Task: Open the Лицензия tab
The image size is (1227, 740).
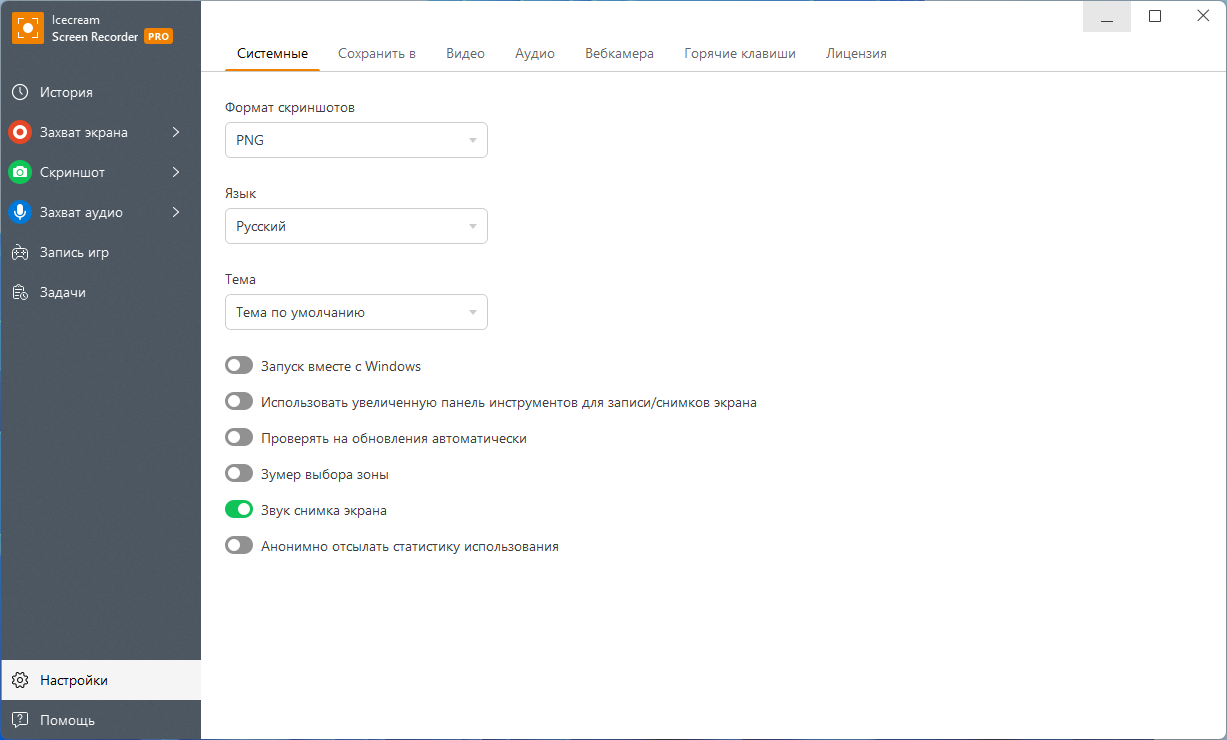Action: (x=856, y=53)
